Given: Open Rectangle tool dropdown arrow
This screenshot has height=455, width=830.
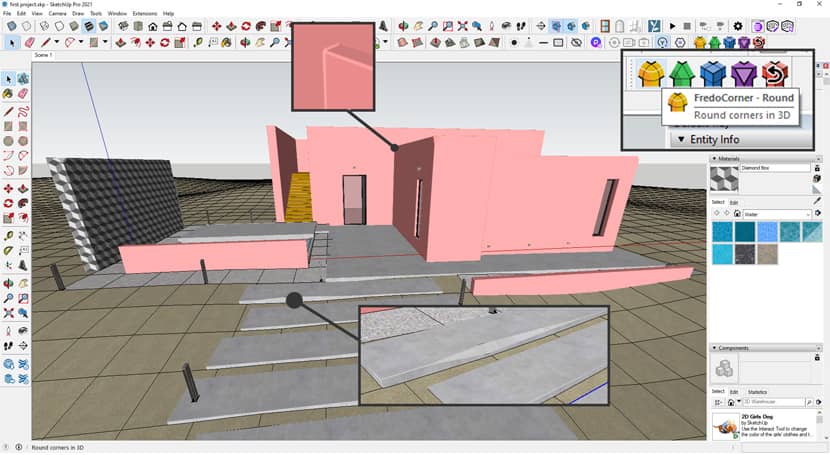Looking at the screenshot, I should coord(105,42).
